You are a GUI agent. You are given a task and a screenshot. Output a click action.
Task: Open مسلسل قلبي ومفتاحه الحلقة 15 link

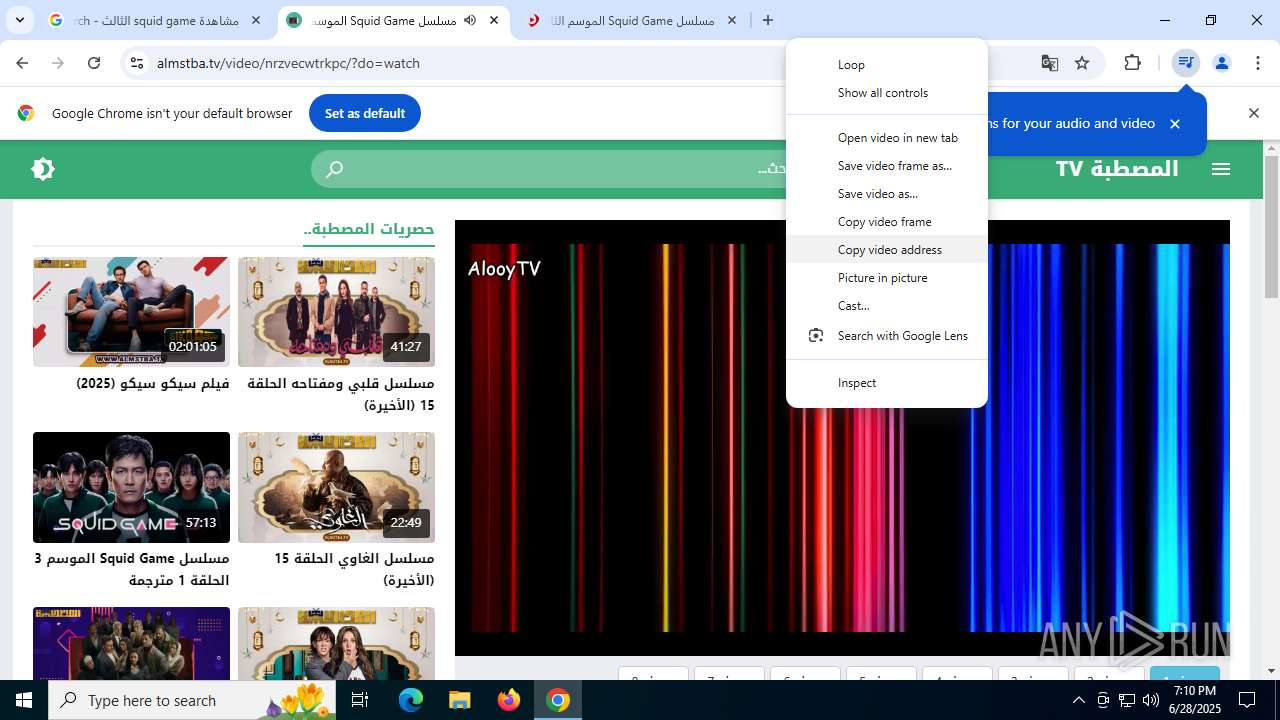point(341,394)
